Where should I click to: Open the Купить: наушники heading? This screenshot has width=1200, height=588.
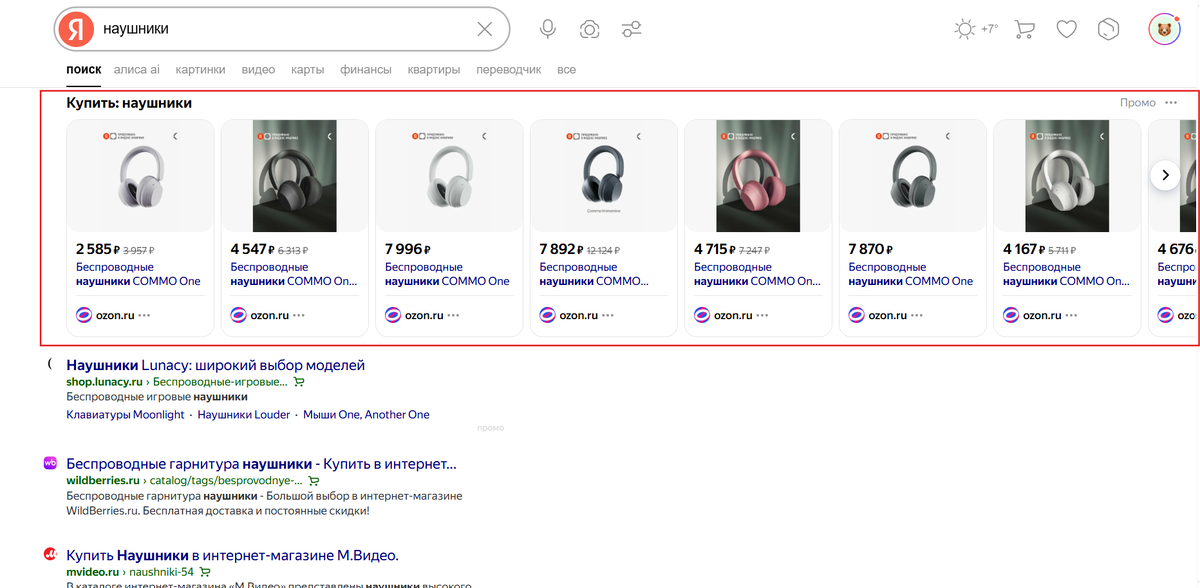click(x=129, y=103)
